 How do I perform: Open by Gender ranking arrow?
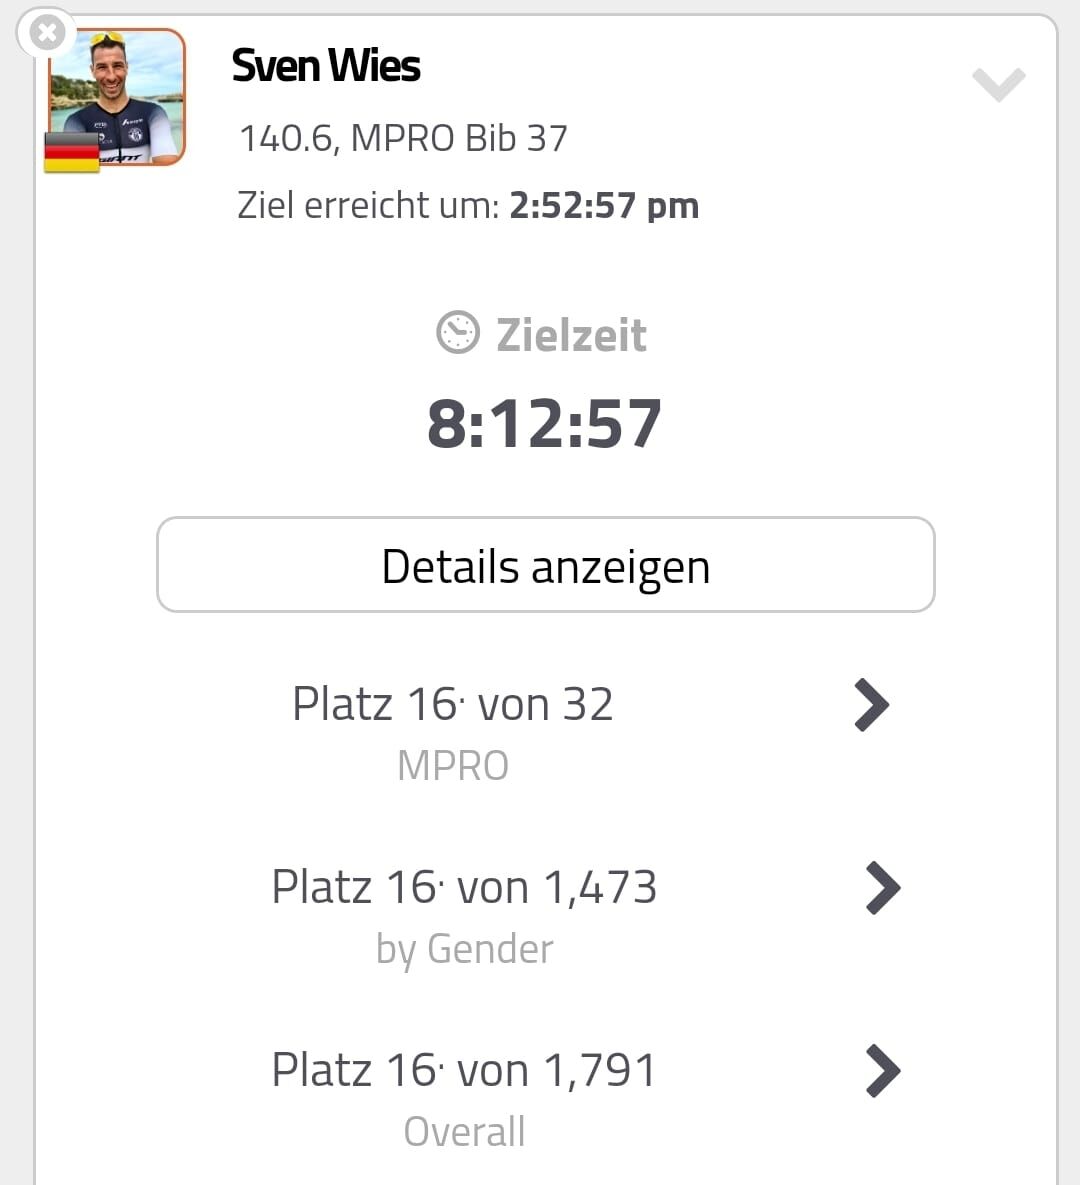[x=883, y=888]
